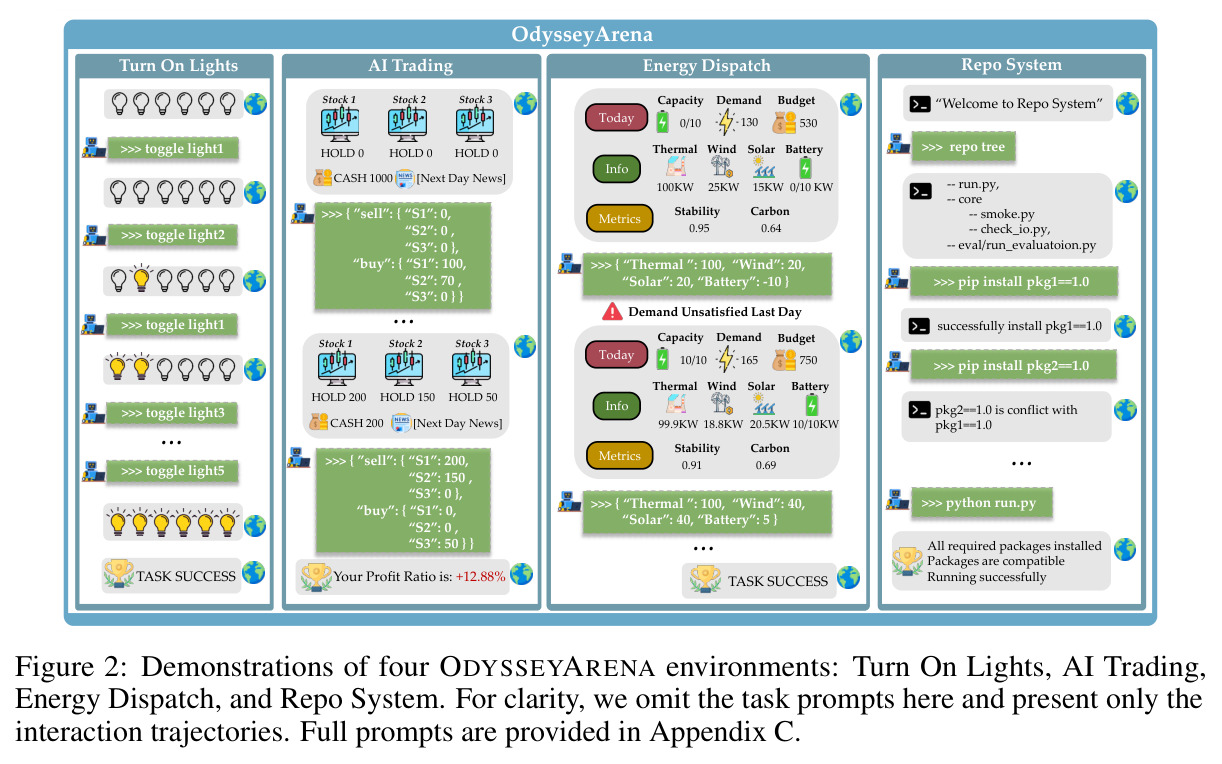Click the repo tree command
This screenshot has height=764, width=1222.
coord(963,147)
